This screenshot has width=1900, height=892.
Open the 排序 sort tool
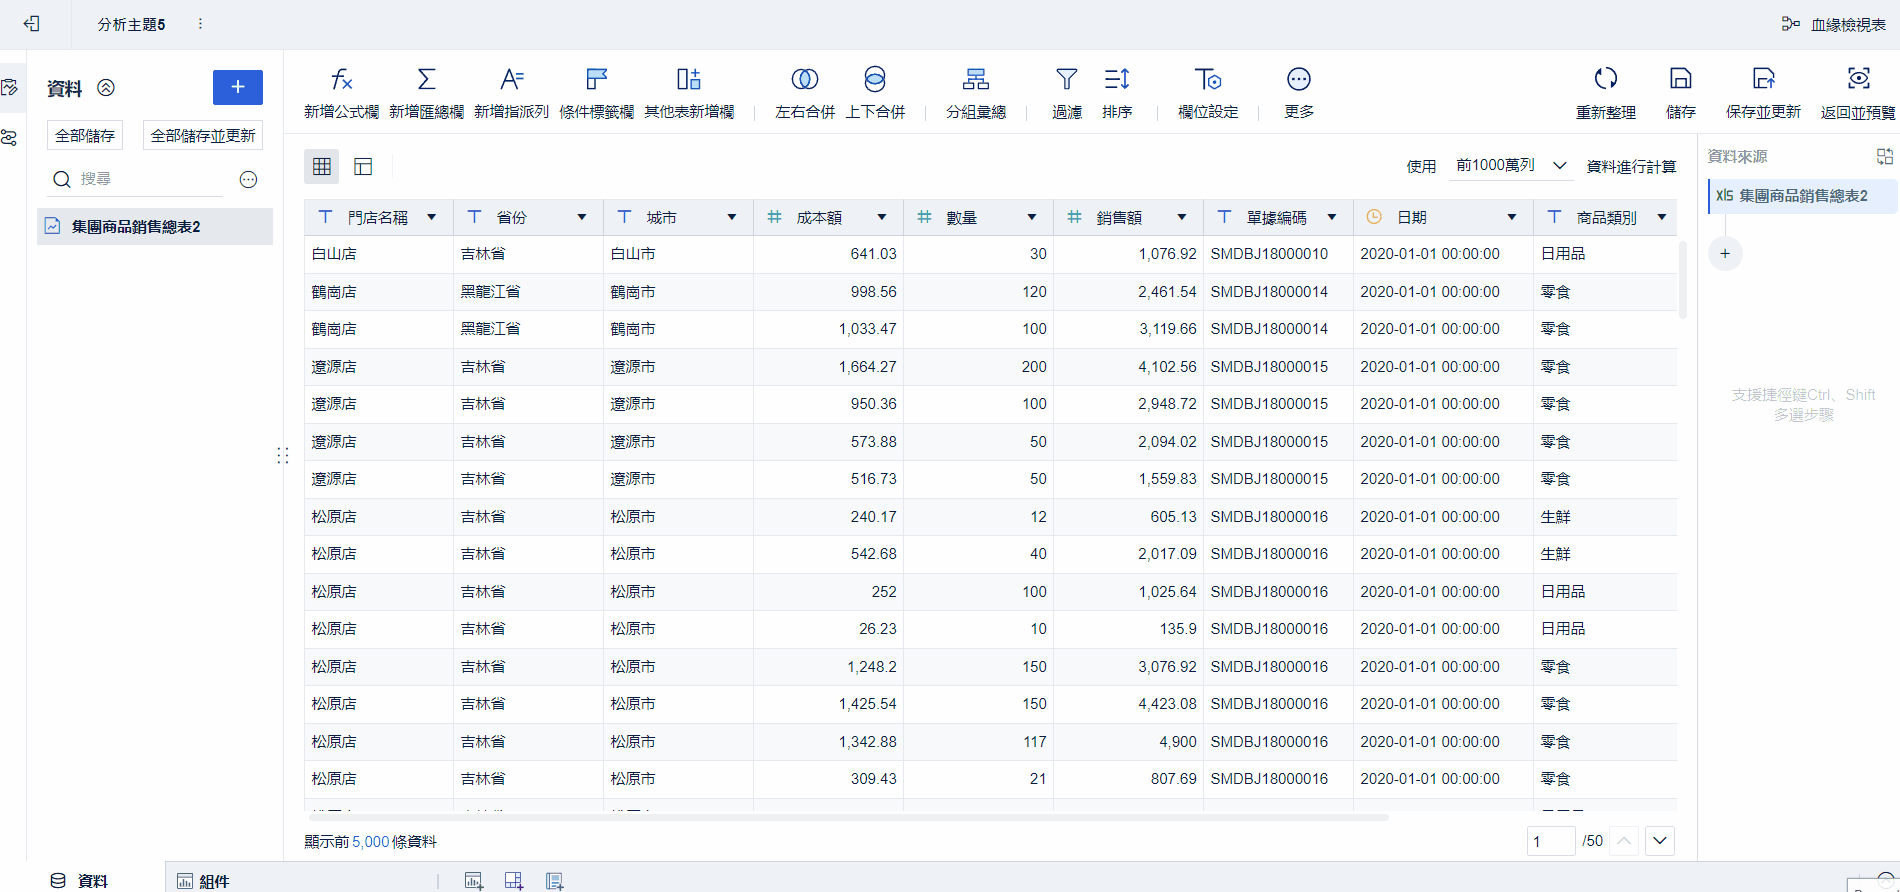click(1117, 92)
